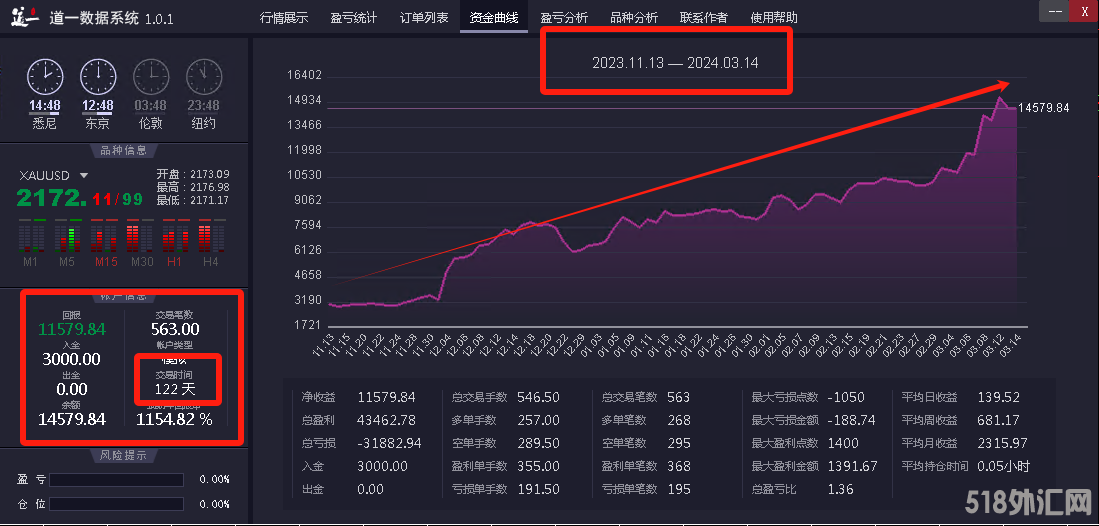Click the 道一 app logo icon
This screenshot has height=526, width=1099.
click(x=23, y=17)
